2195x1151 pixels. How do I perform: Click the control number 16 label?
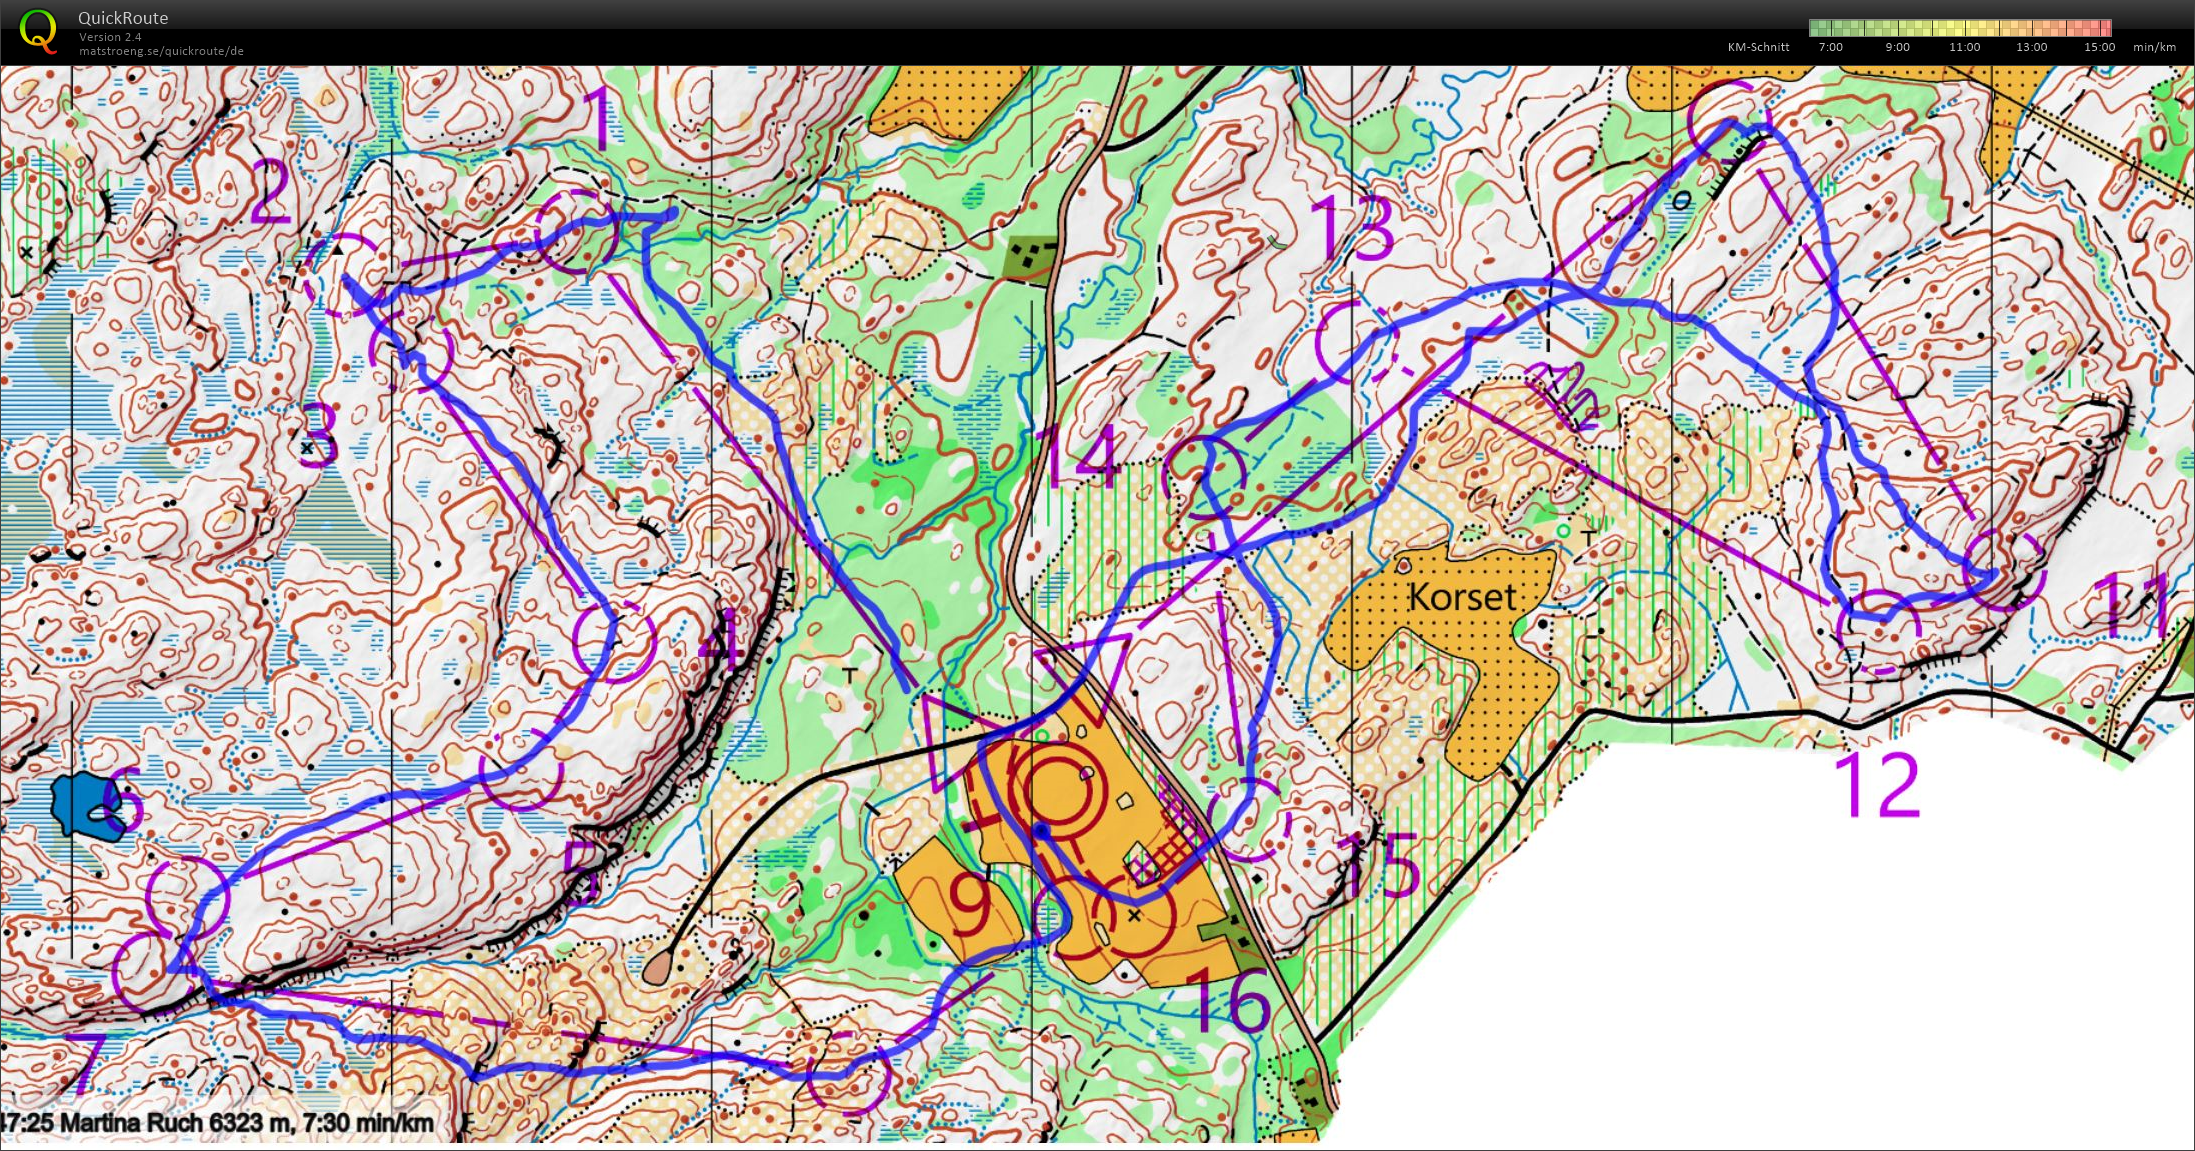[x=1230, y=1001]
